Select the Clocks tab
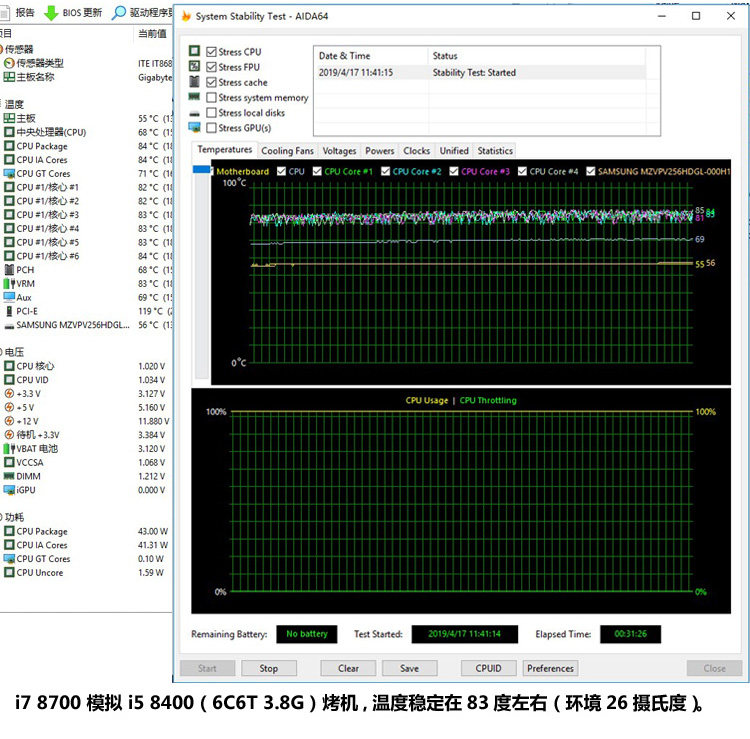Image resolution: width=750 pixels, height=739 pixels. coord(417,151)
